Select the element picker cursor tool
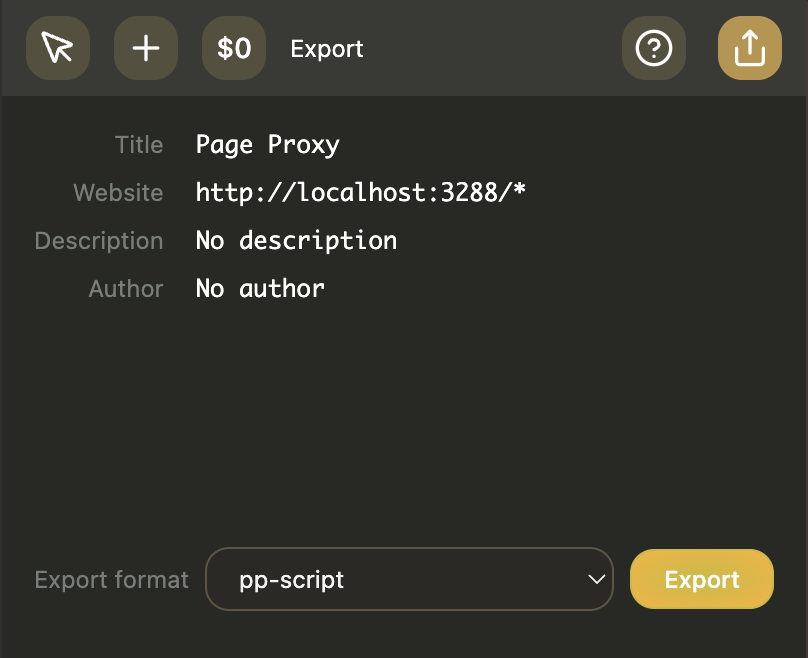The width and height of the screenshot is (808, 658). [x=58, y=48]
